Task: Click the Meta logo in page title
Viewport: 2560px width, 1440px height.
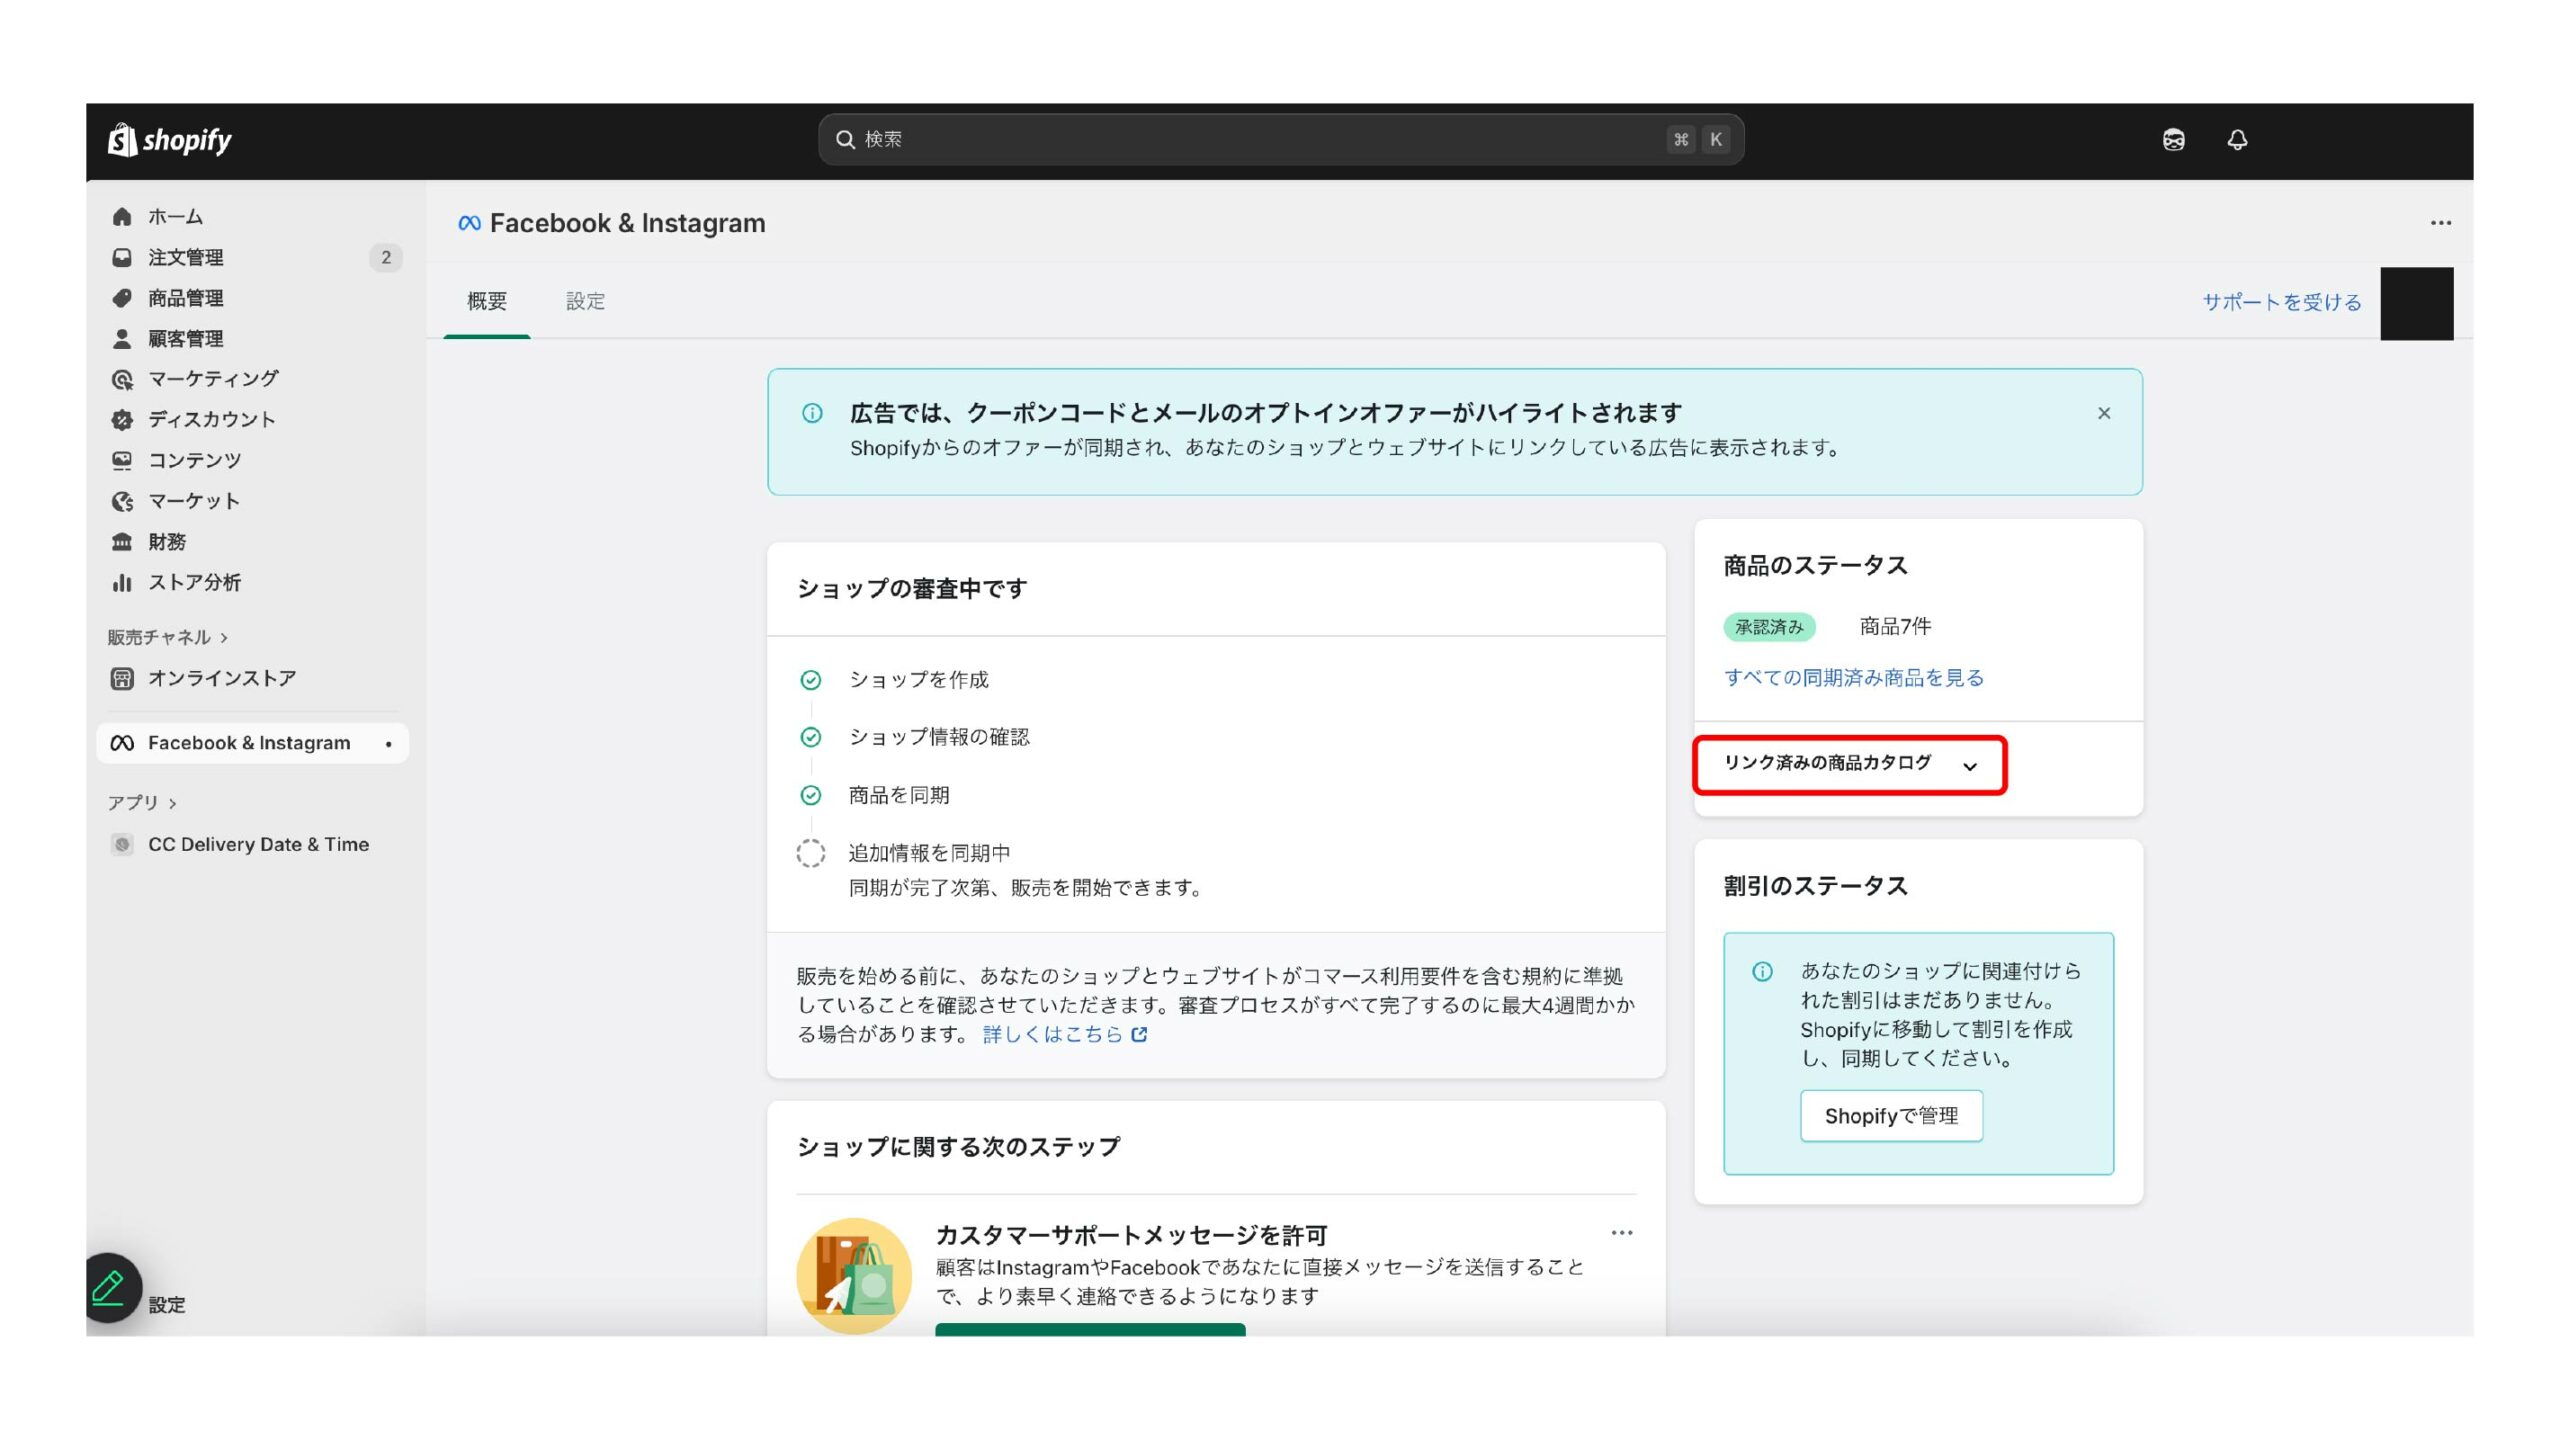Action: (x=469, y=223)
